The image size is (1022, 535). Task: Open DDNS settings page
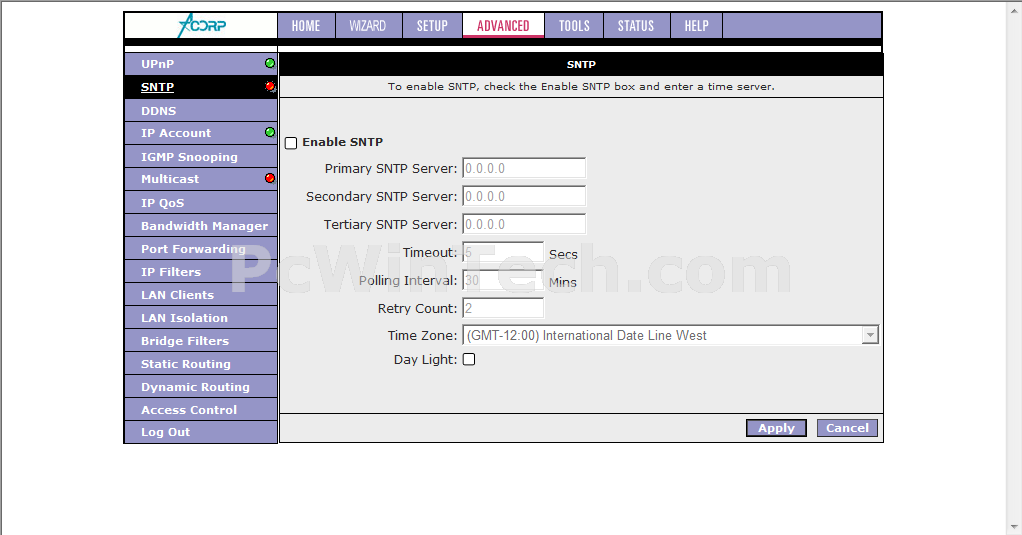pyautogui.click(x=201, y=110)
